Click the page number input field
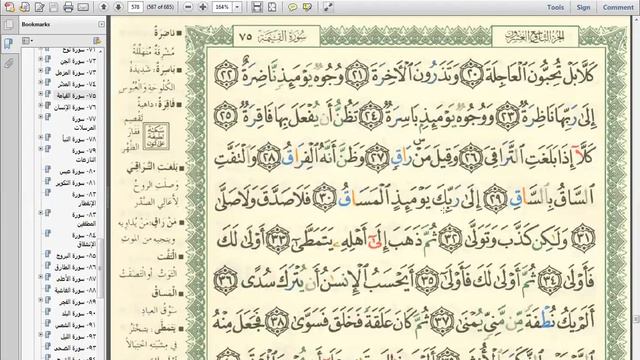The width and height of the screenshot is (640, 360). [135, 7]
